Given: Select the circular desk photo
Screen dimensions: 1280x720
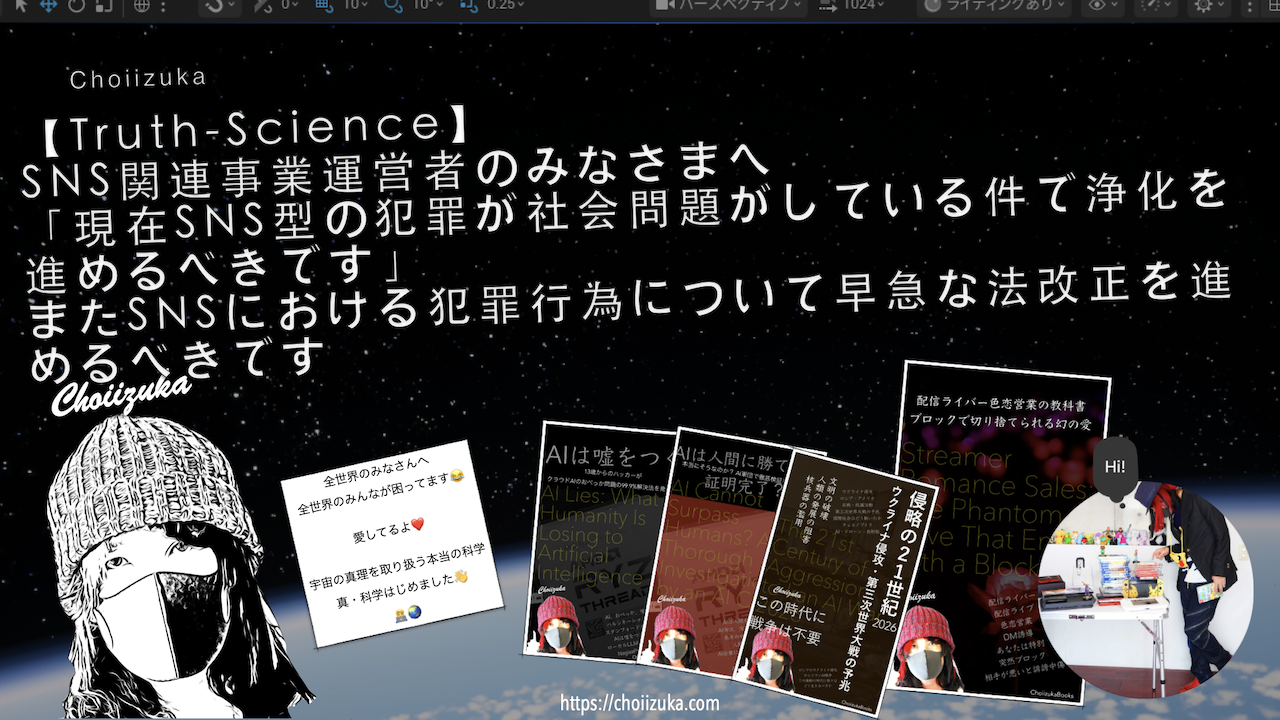Looking at the screenshot, I should (x=1145, y=590).
